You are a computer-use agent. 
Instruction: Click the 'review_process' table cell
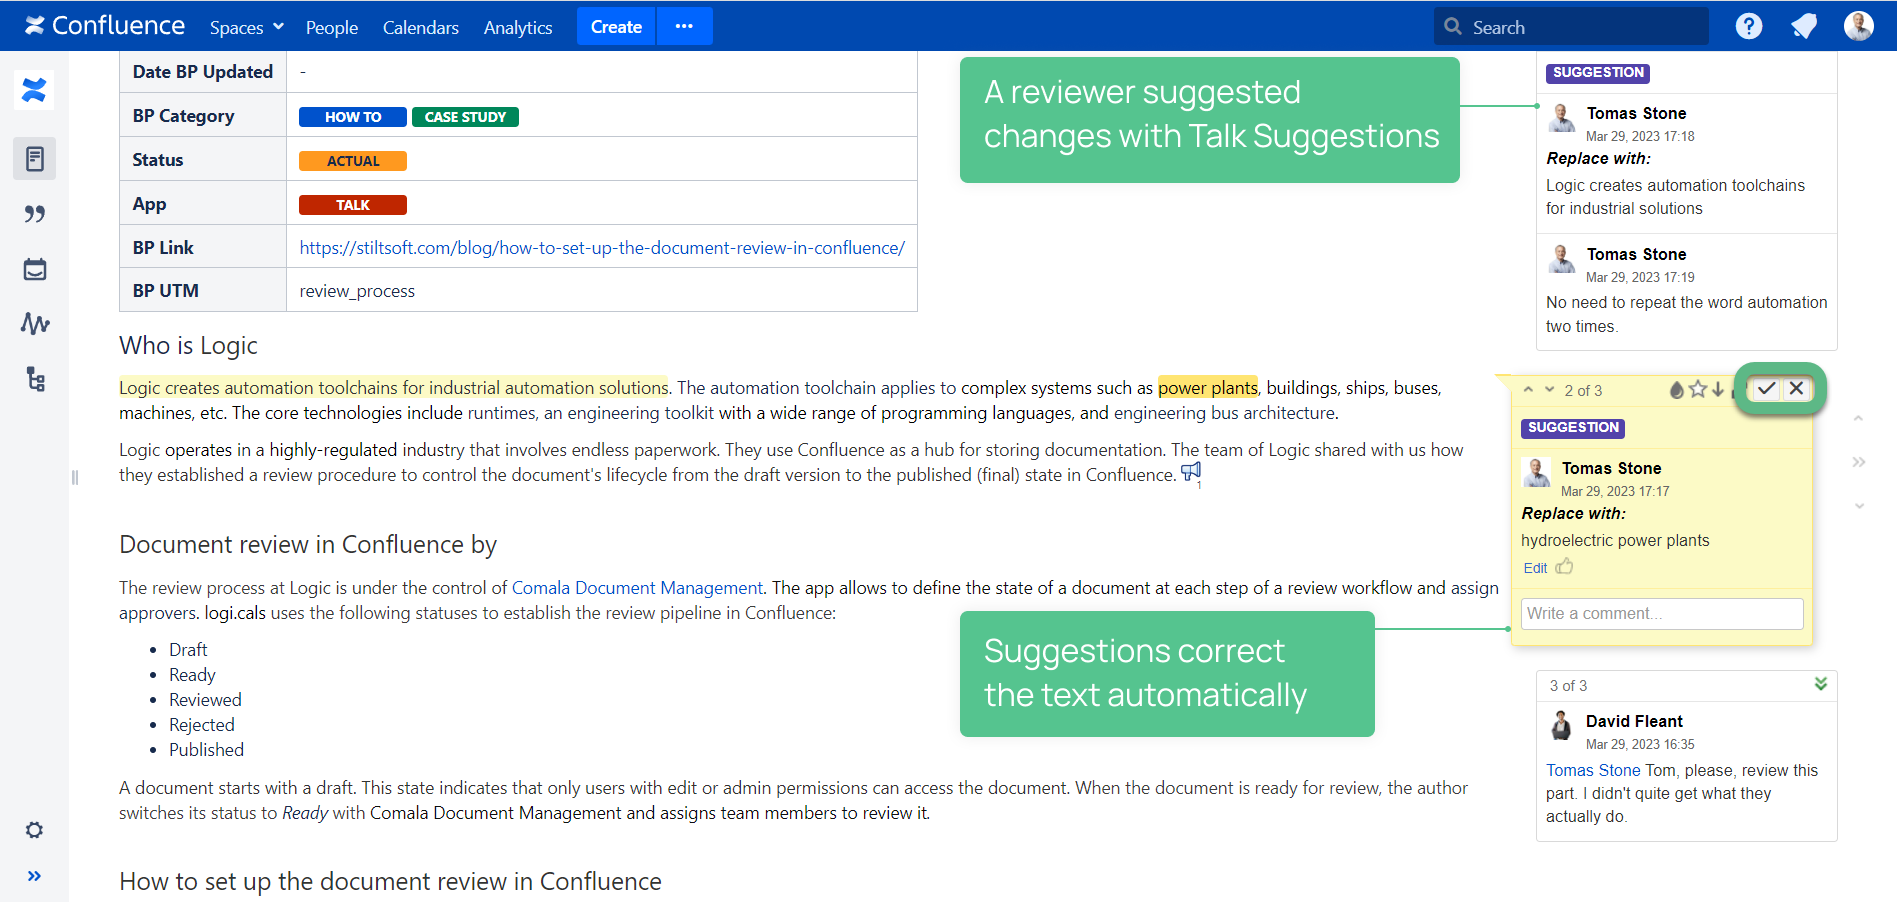click(602, 291)
